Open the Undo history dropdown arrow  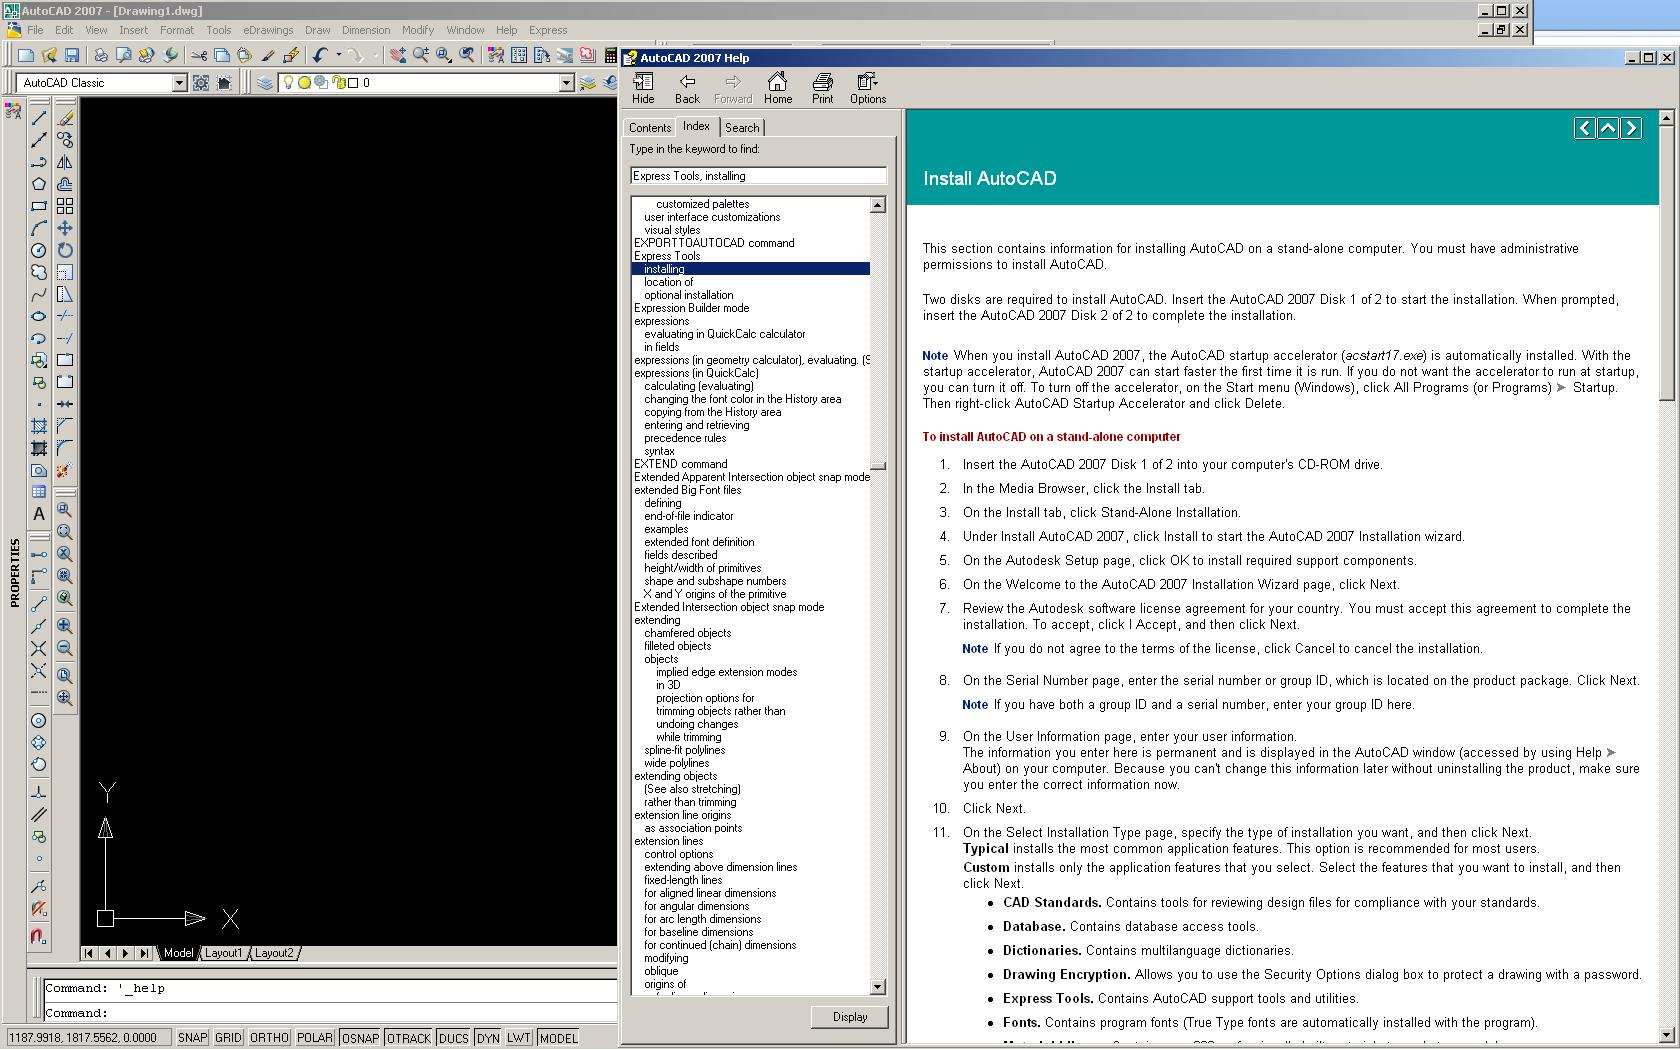(x=338, y=56)
